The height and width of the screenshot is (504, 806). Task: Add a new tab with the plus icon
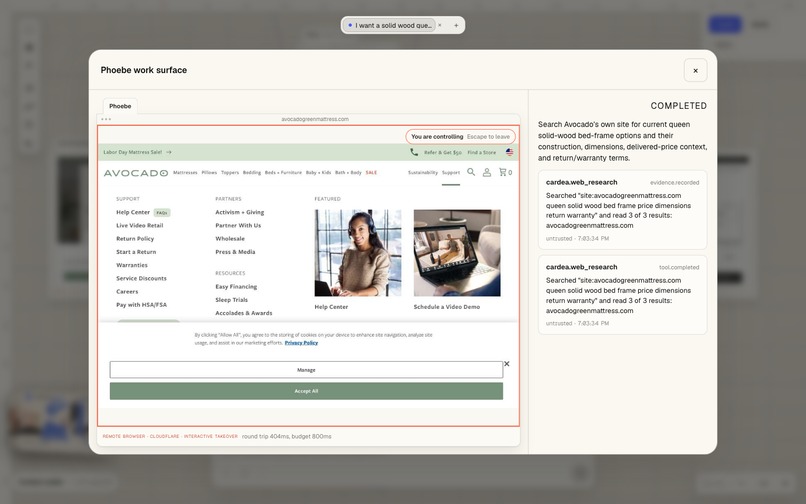click(456, 25)
